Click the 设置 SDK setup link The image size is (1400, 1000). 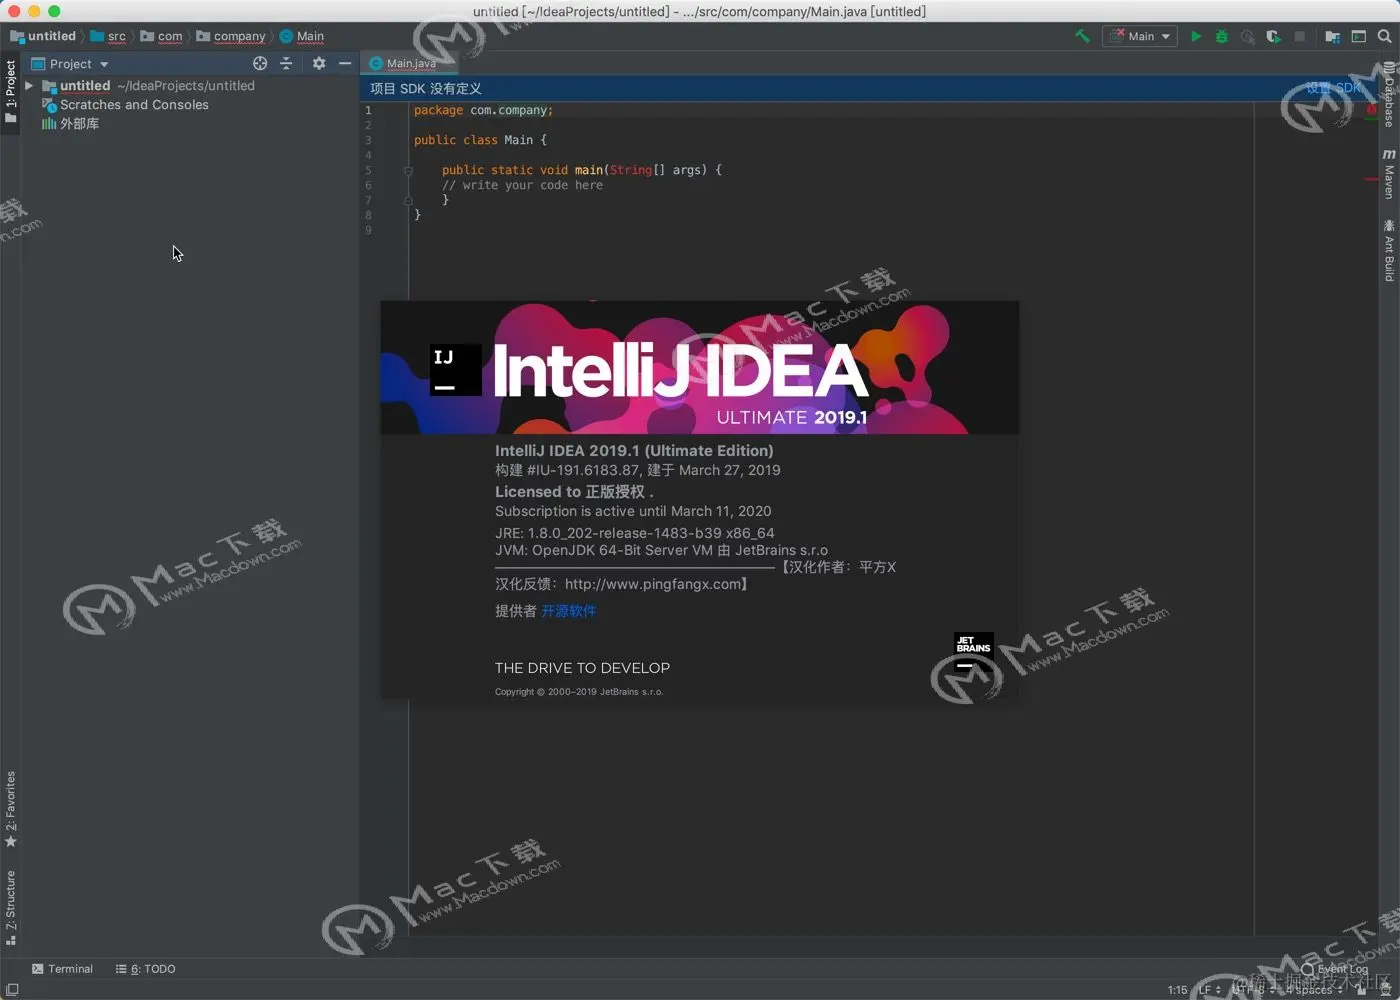[x=1334, y=88]
